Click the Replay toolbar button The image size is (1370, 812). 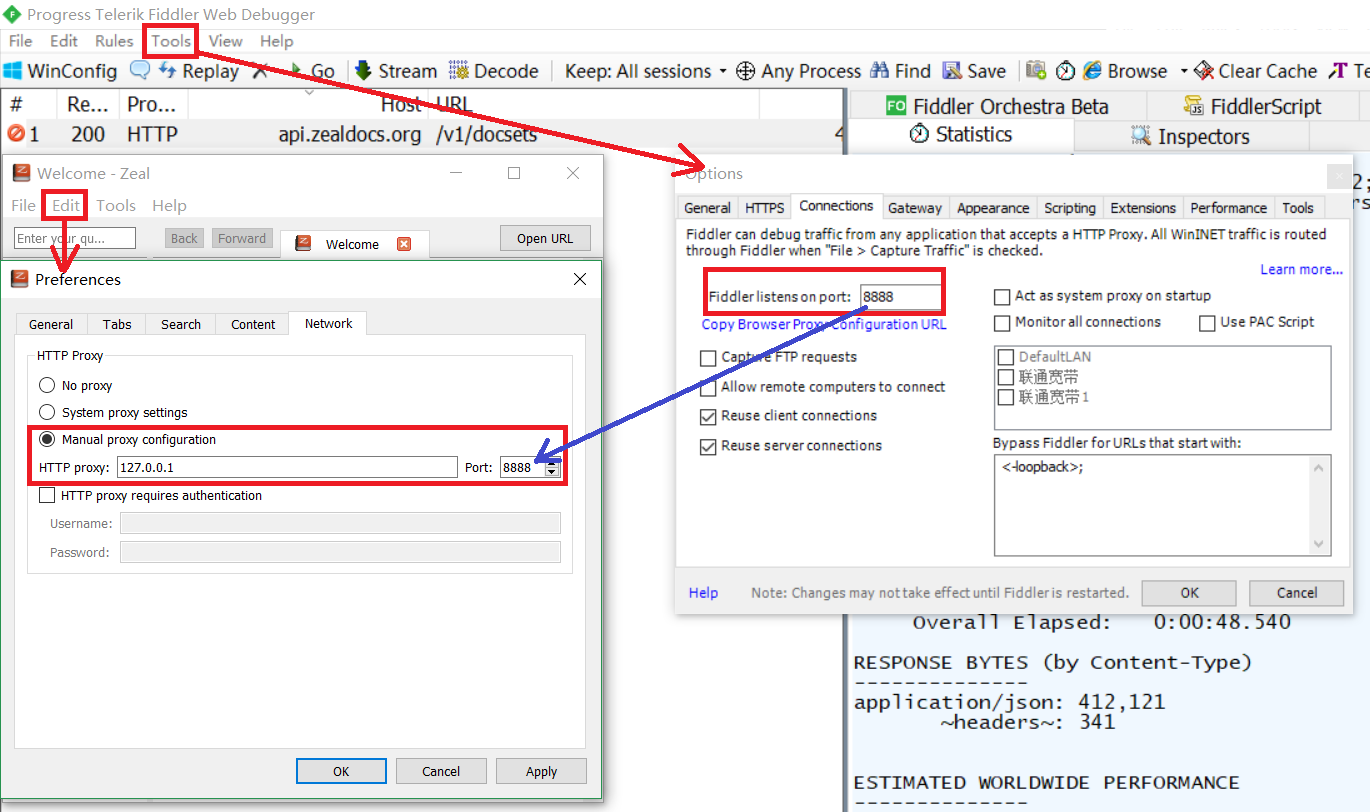click(x=199, y=71)
